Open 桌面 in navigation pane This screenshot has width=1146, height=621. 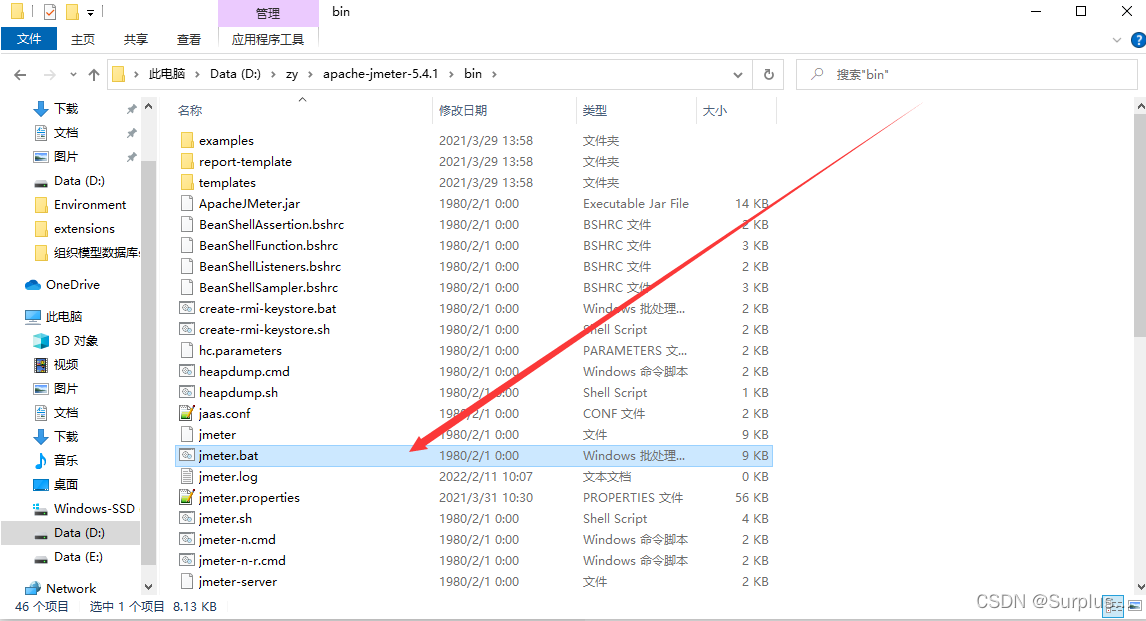66,485
